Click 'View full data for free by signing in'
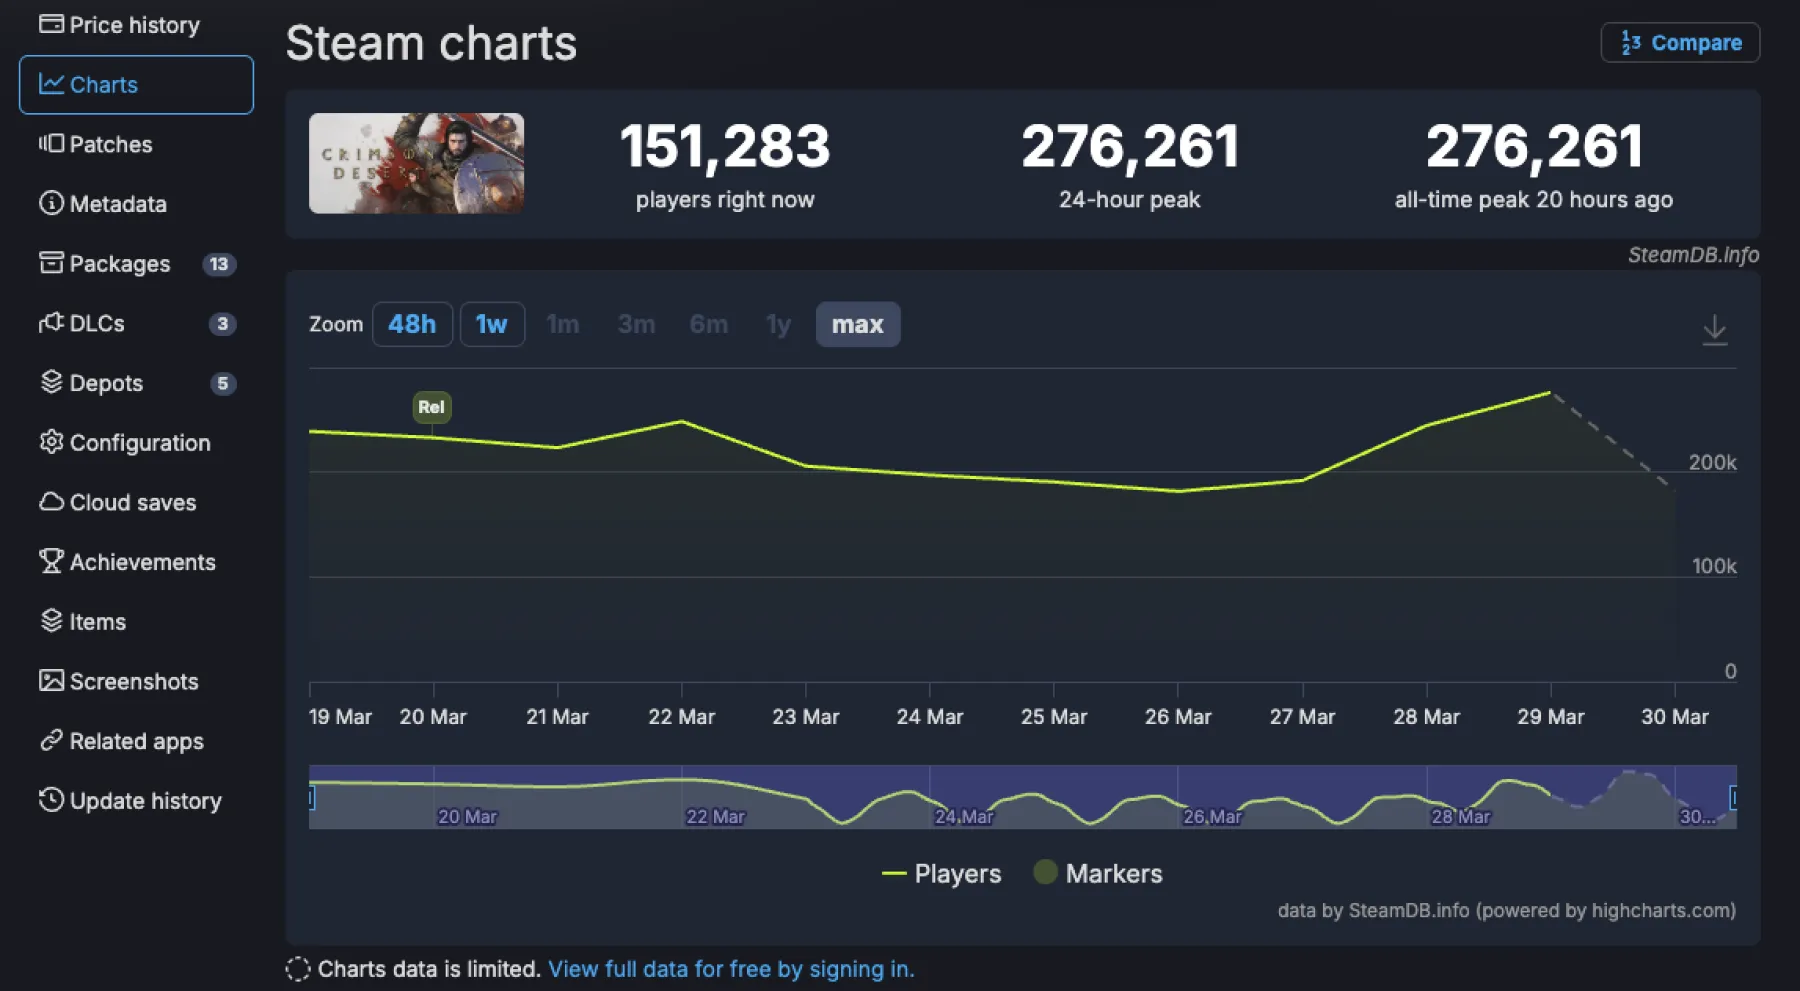This screenshot has width=1800, height=991. [x=731, y=969]
